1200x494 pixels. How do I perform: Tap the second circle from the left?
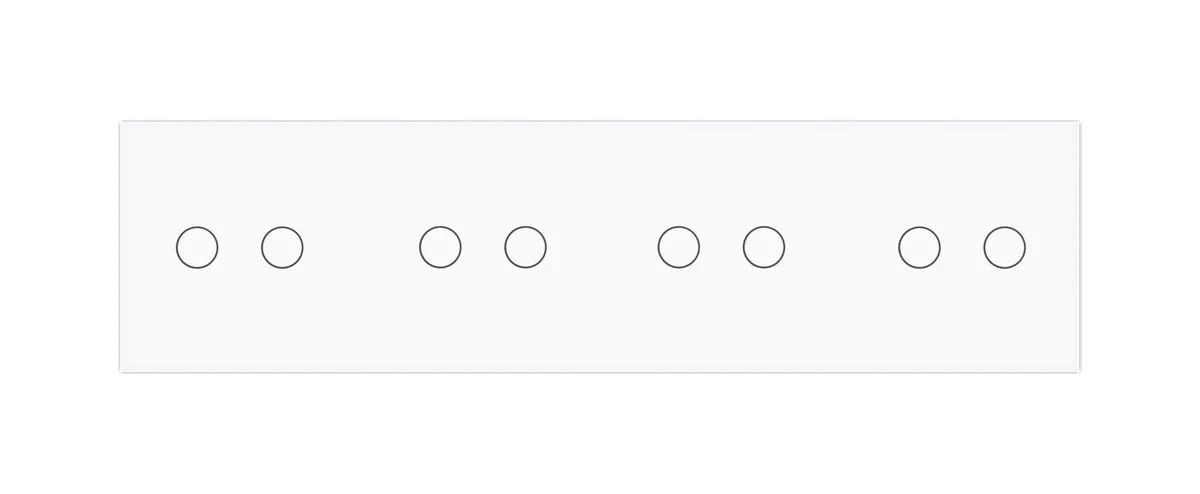[282, 247]
